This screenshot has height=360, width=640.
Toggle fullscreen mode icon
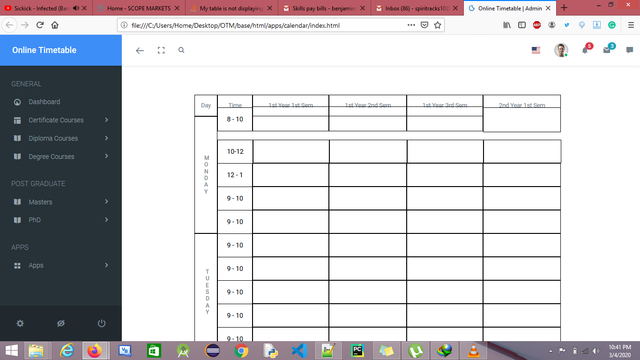coord(161,50)
